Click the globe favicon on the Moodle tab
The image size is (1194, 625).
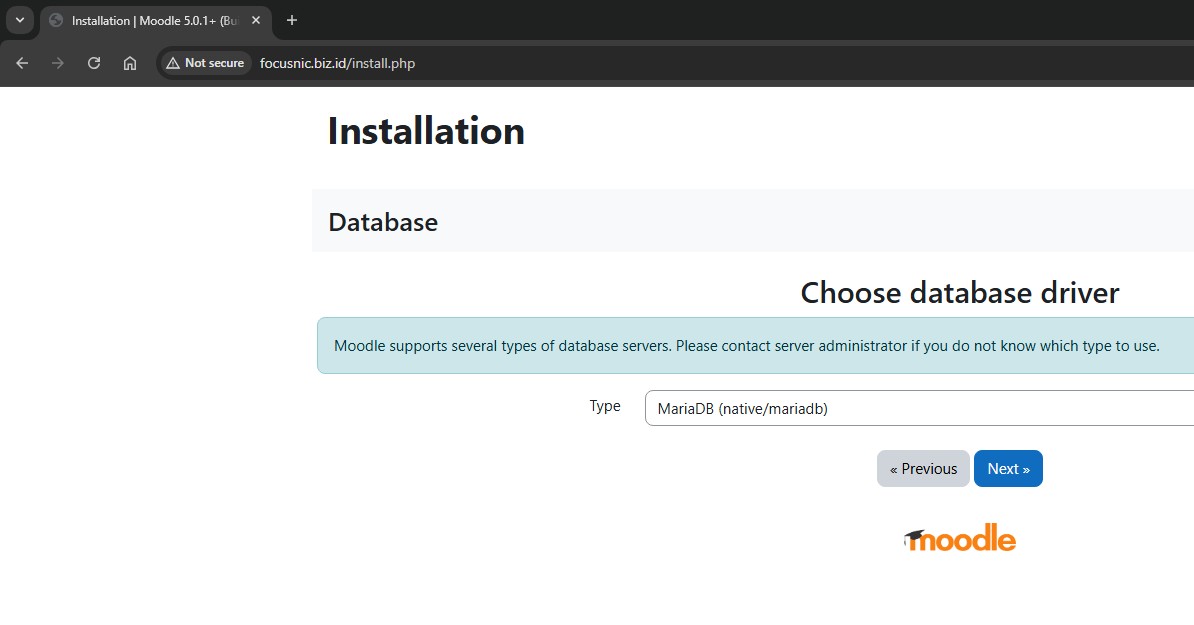[56, 20]
